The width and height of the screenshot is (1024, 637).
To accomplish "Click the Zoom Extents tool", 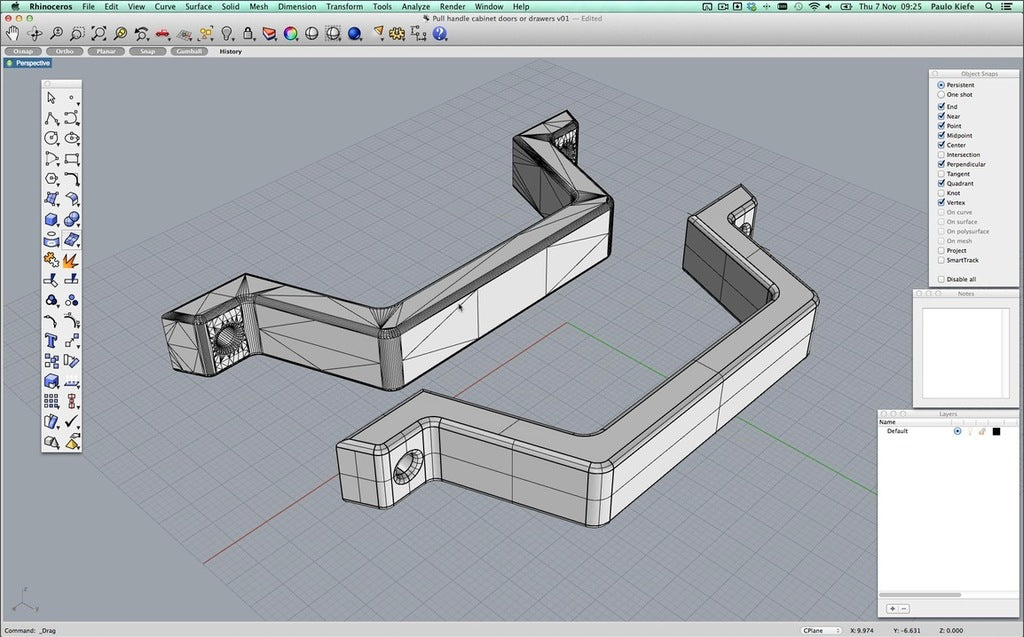I will (99, 33).
